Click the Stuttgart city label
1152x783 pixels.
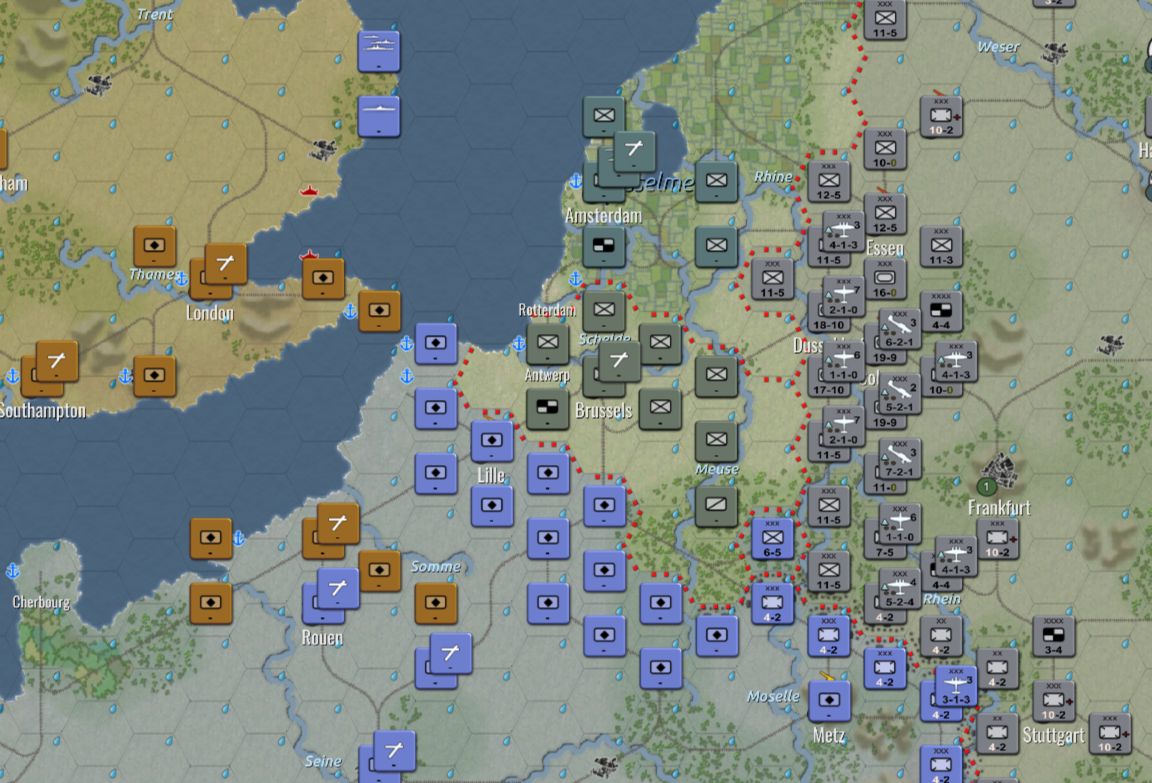pyautogui.click(x=1053, y=735)
